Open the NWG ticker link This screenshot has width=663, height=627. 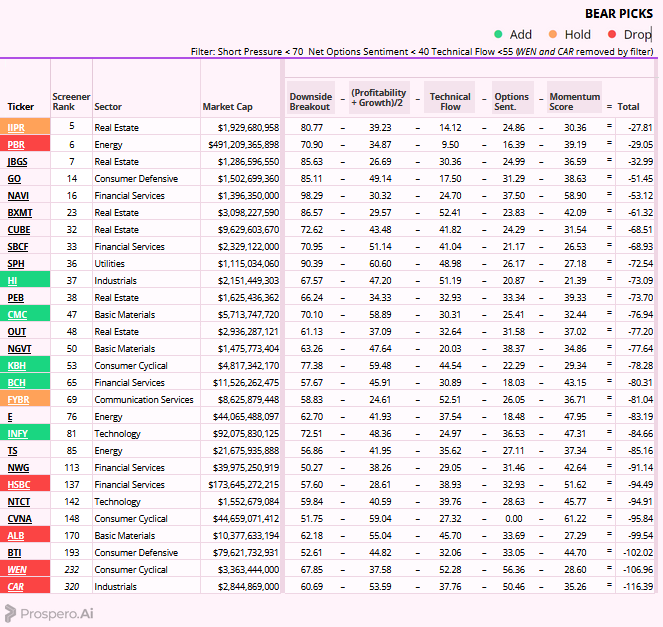18,468
